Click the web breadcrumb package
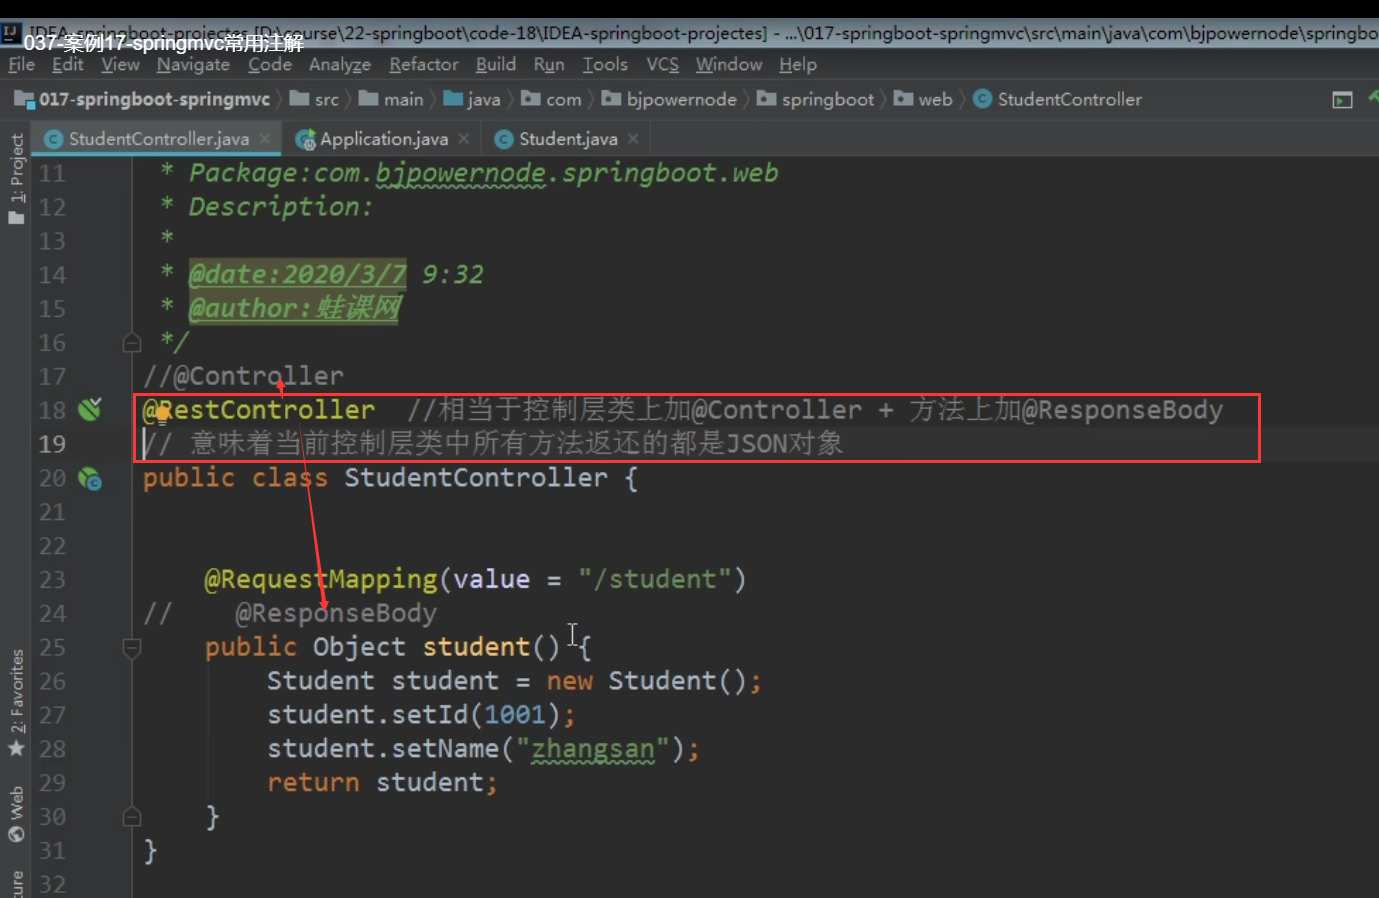This screenshot has height=898, width=1379. click(923, 99)
